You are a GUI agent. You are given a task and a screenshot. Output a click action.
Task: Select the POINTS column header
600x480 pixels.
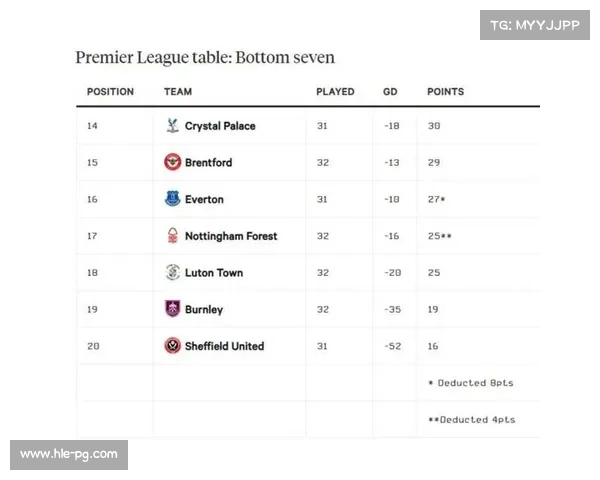pyautogui.click(x=445, y=92)
